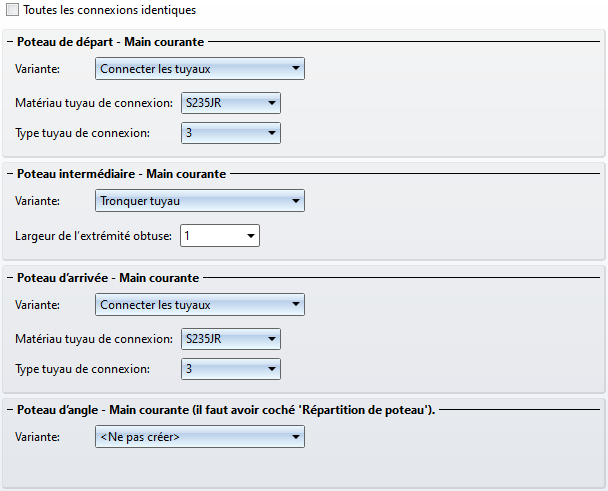This screenshot has height=491, width=608.
Task: Open Variante dropdown under Poteau d'arrivée
Action: tap(199, 305)
